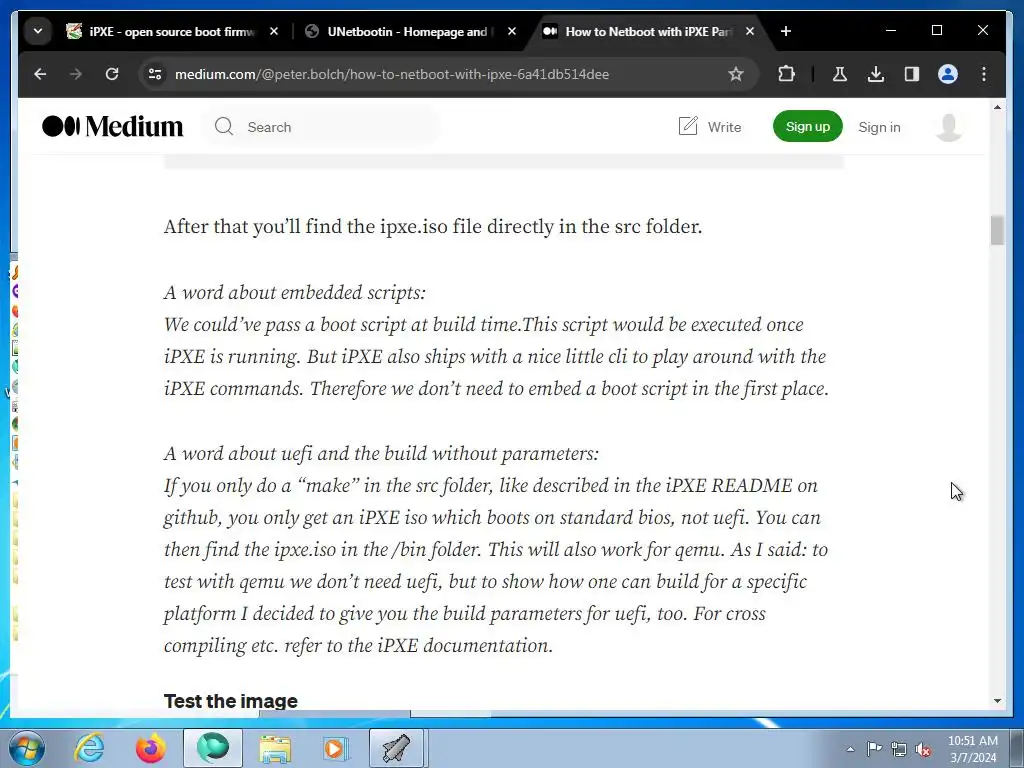Open the clock showing 10:51 AM
The width and height of the screenshot is (1024, 768).
click(972, 749)
